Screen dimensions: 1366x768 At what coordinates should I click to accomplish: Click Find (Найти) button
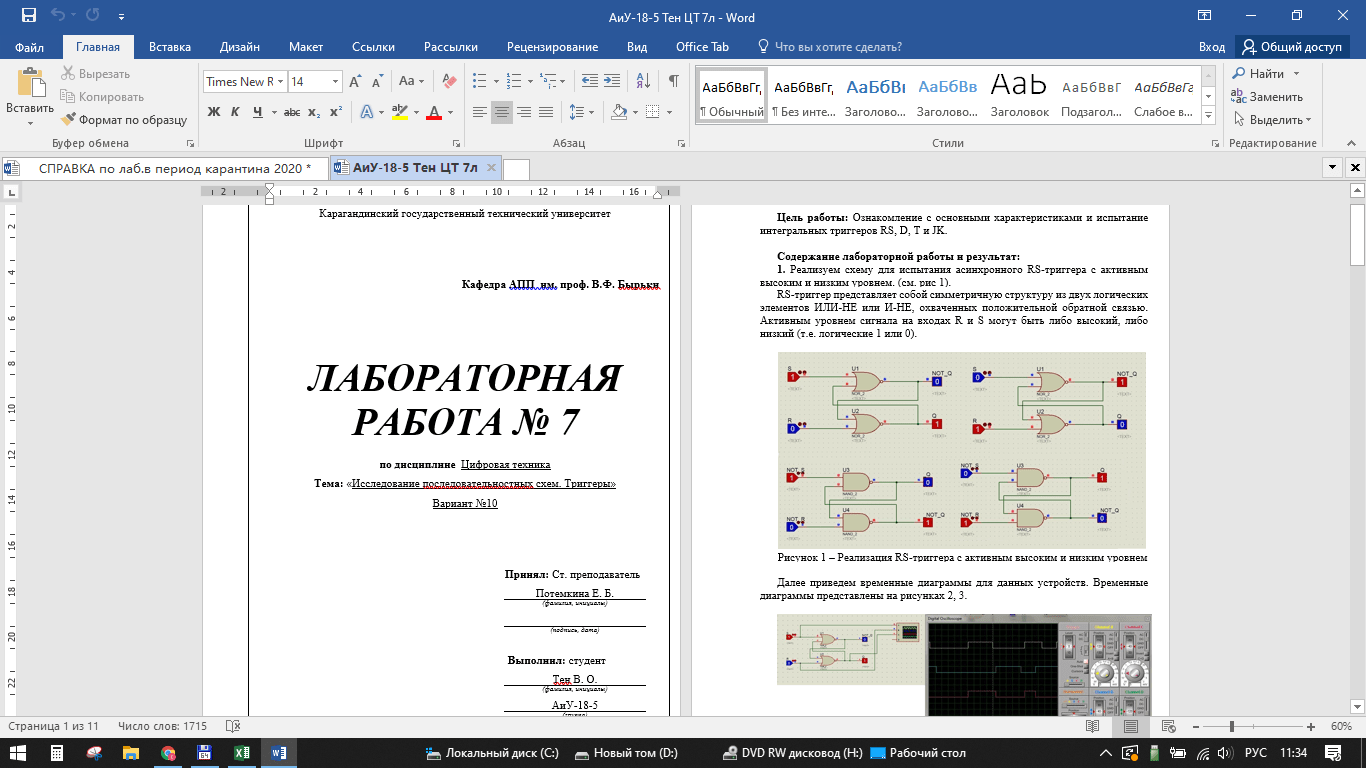(x=1258, y=74)
